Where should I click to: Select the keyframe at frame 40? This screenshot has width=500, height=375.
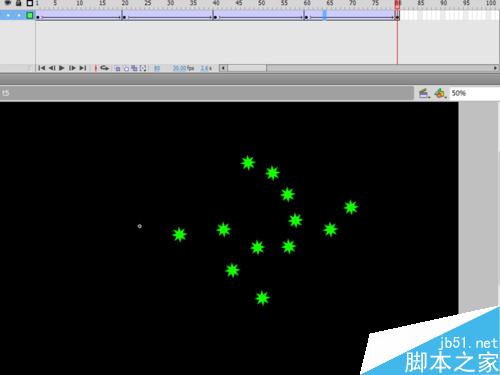pyautogui.click(x=215, y=16)
